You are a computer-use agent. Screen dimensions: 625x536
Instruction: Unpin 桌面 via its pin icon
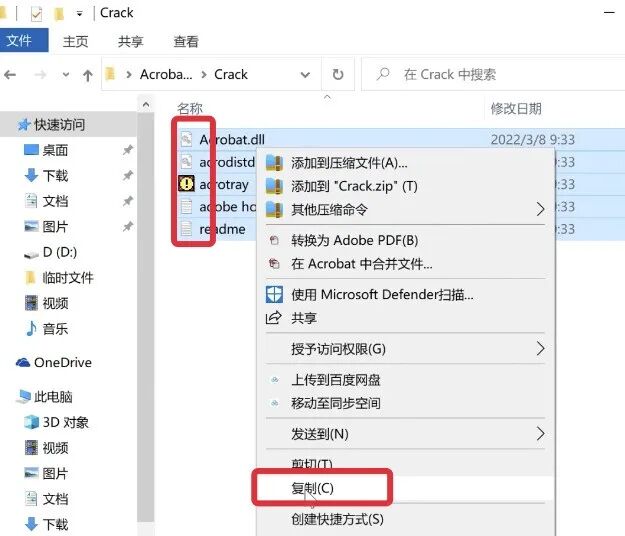(128, 150)
